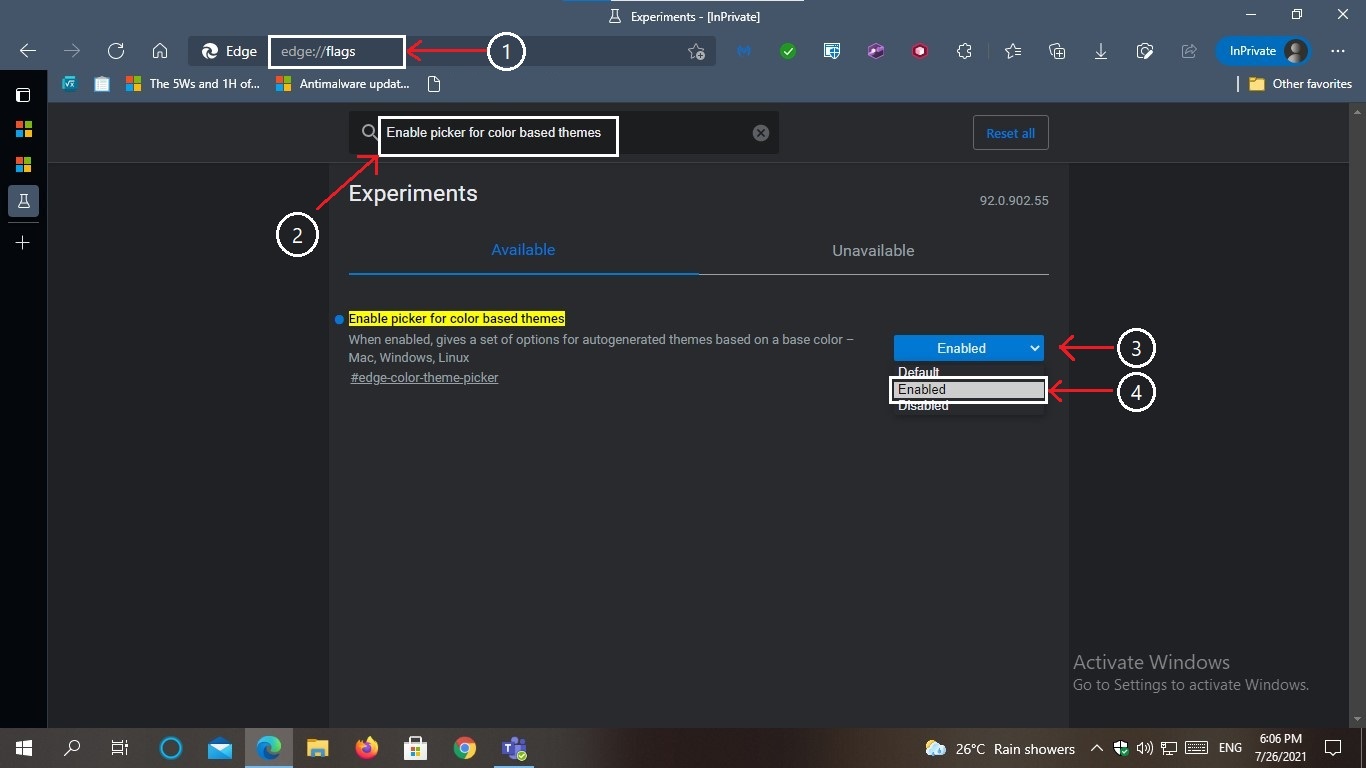Viewport: 1366px width, 768px height.
Task: Open the Extensions puzzle-piece icon
Action: pyautogui.click(x=964, y=51)
